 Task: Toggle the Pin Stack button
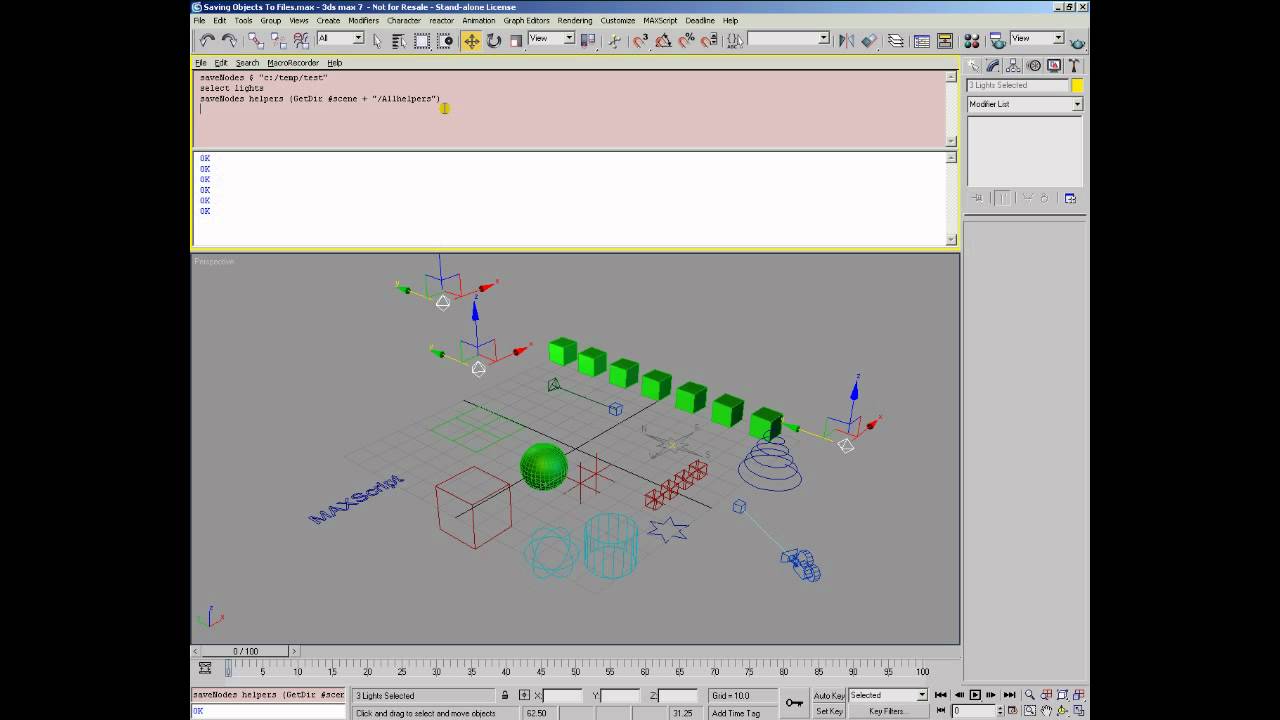(978, 198)
